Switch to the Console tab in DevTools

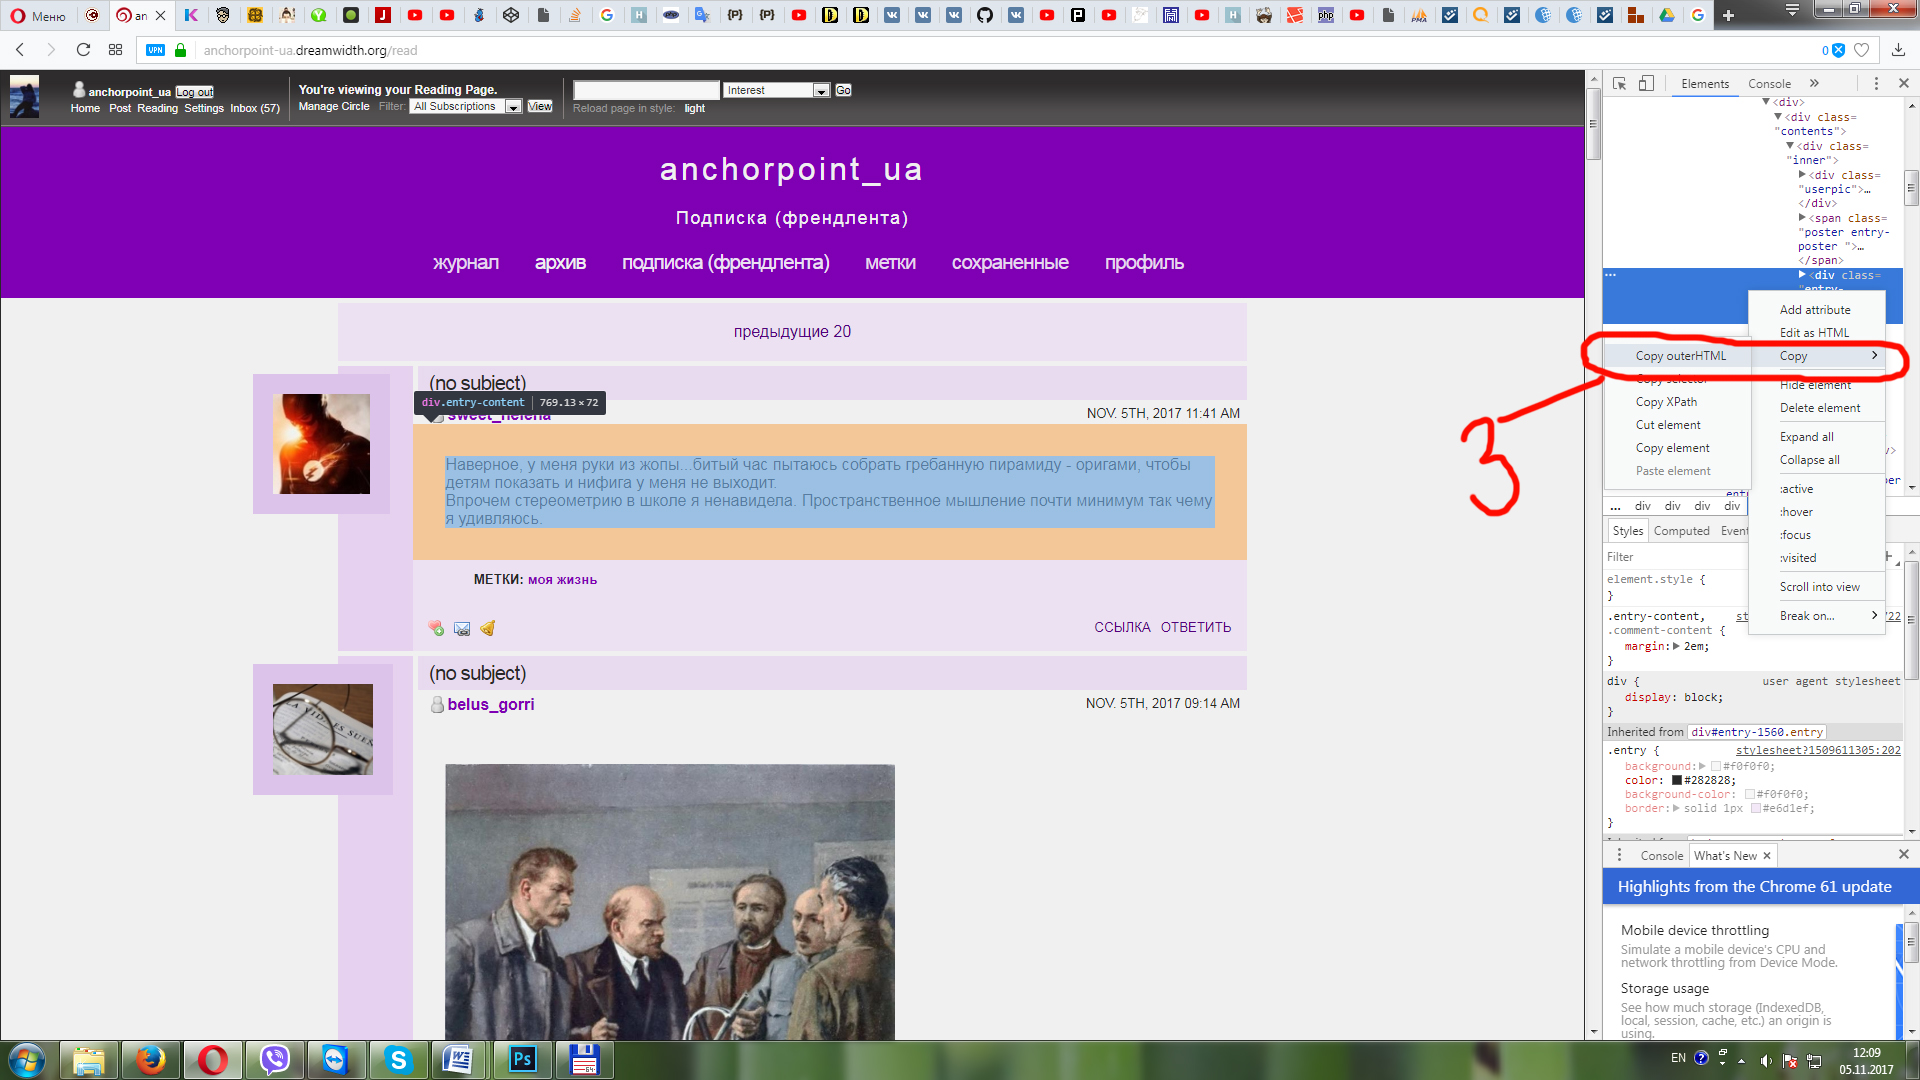tap(1769, 84)
